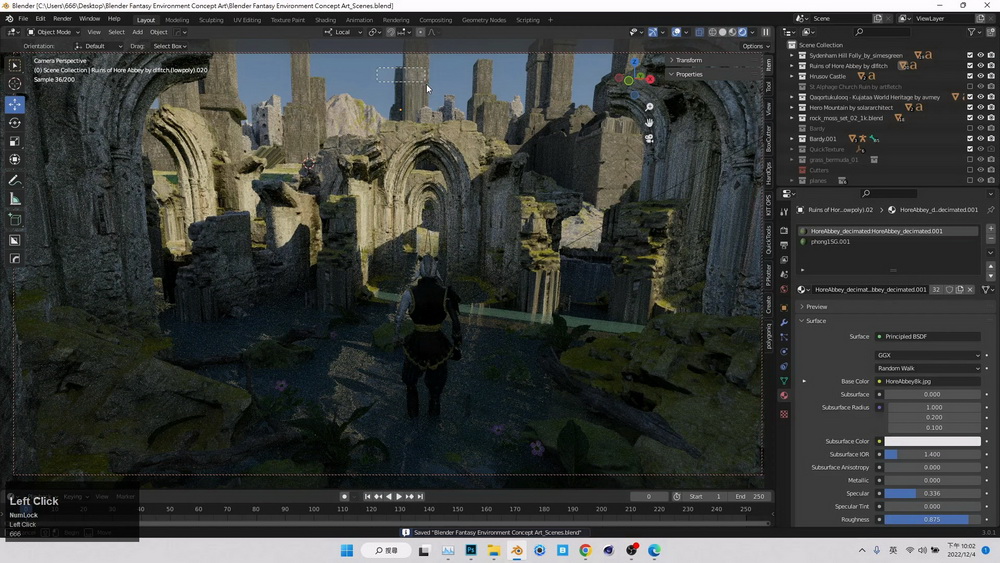Open the Drag Select Box dropdown
The width and height of the screenshot is (1000, 563).
pos(170,46)
